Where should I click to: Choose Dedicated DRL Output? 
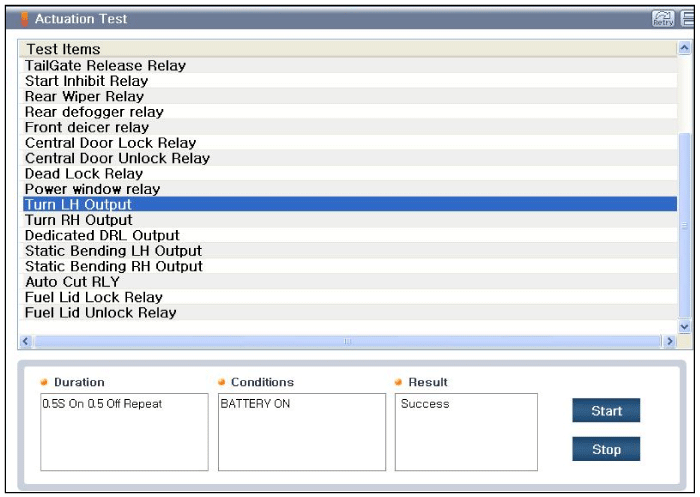(x=102, y=235)
